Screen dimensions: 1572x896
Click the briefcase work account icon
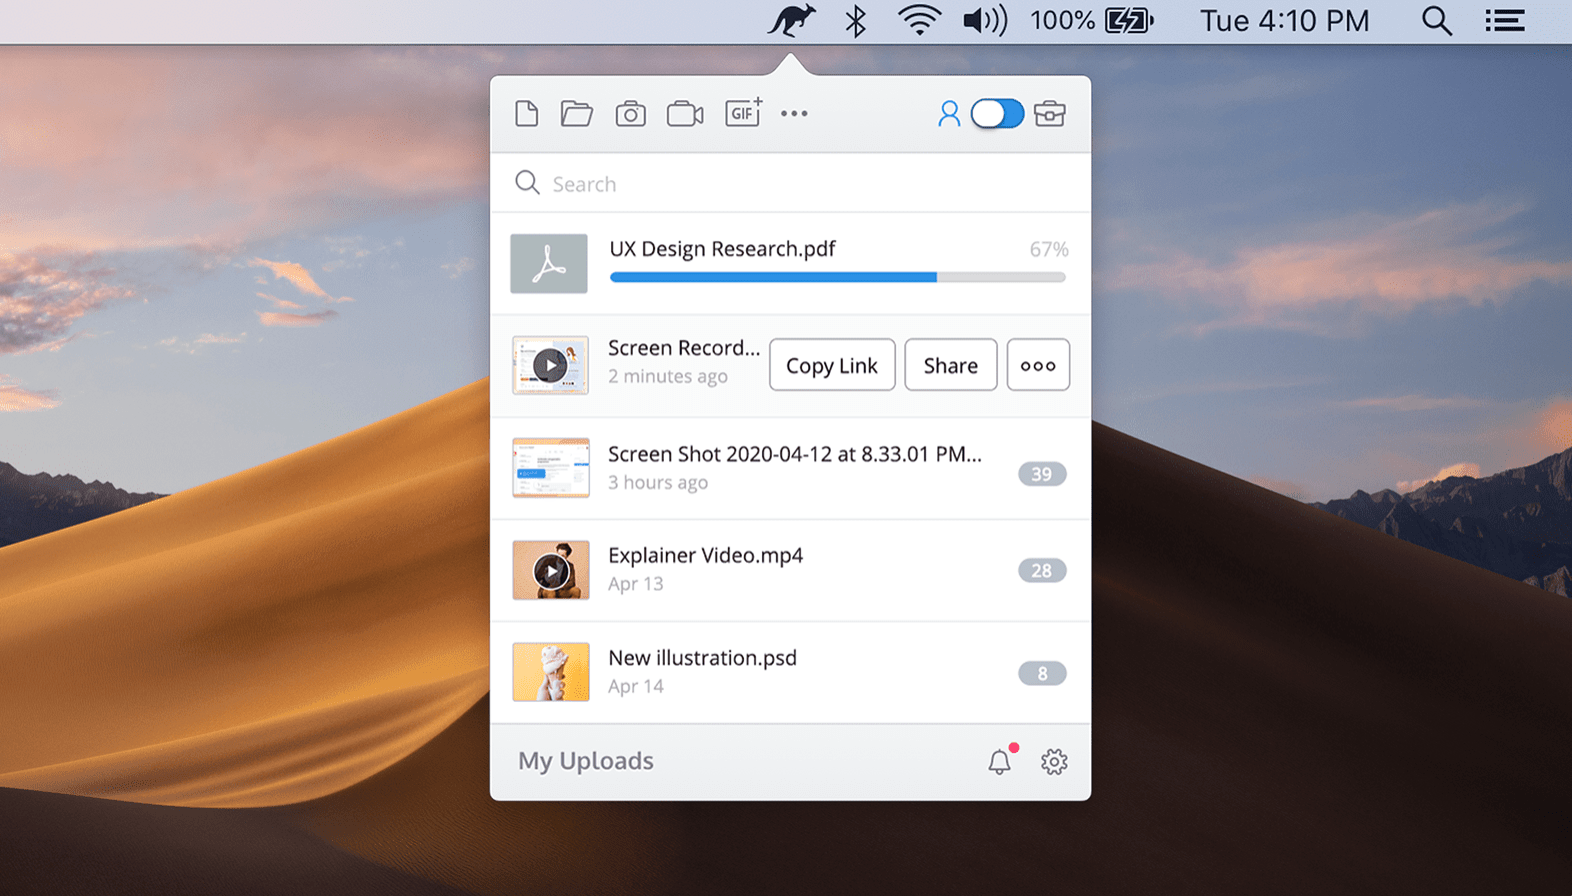tap(1049, 114)
